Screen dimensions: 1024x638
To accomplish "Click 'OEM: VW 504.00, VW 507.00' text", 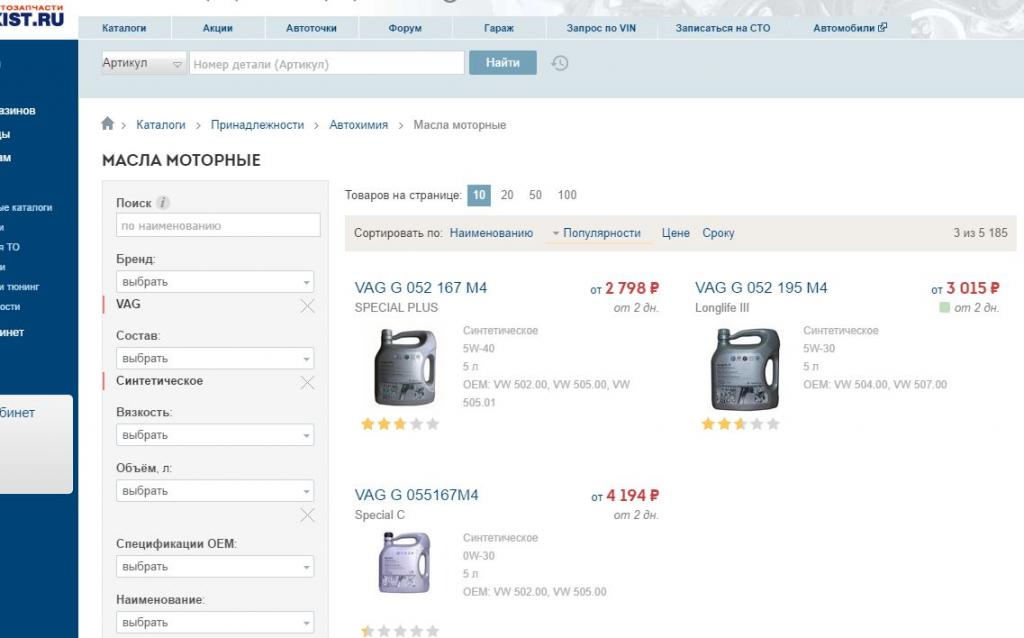I will 874,385.
